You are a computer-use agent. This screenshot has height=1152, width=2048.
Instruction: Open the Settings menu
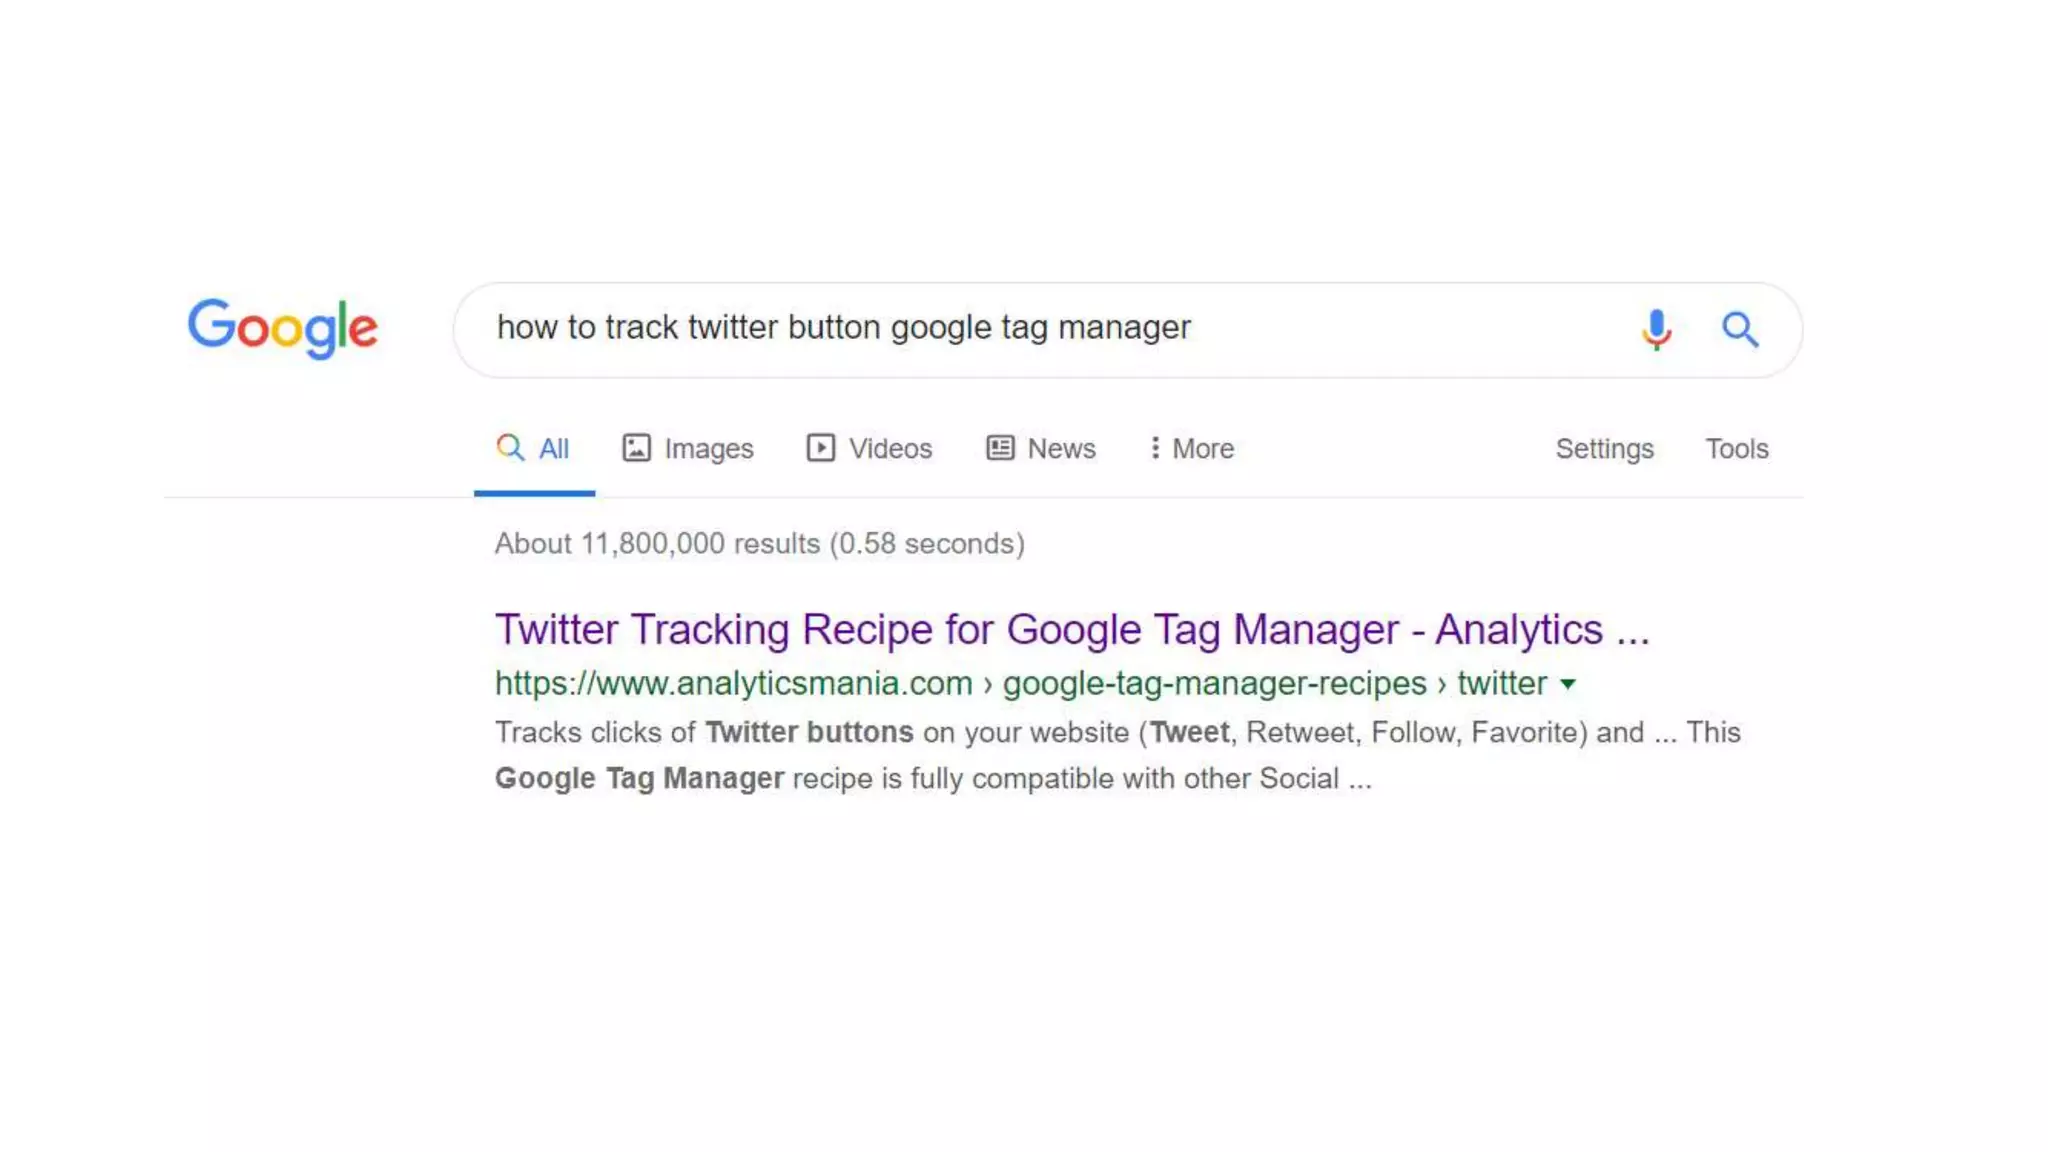coord(1604,449)
